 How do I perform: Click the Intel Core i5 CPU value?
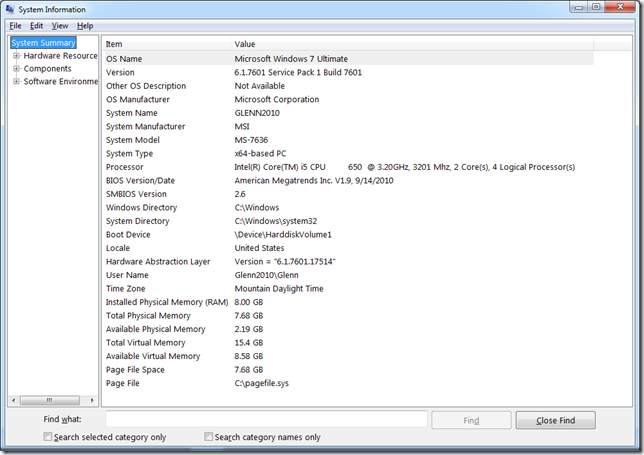pyautogui.click(x=405, y=167)
